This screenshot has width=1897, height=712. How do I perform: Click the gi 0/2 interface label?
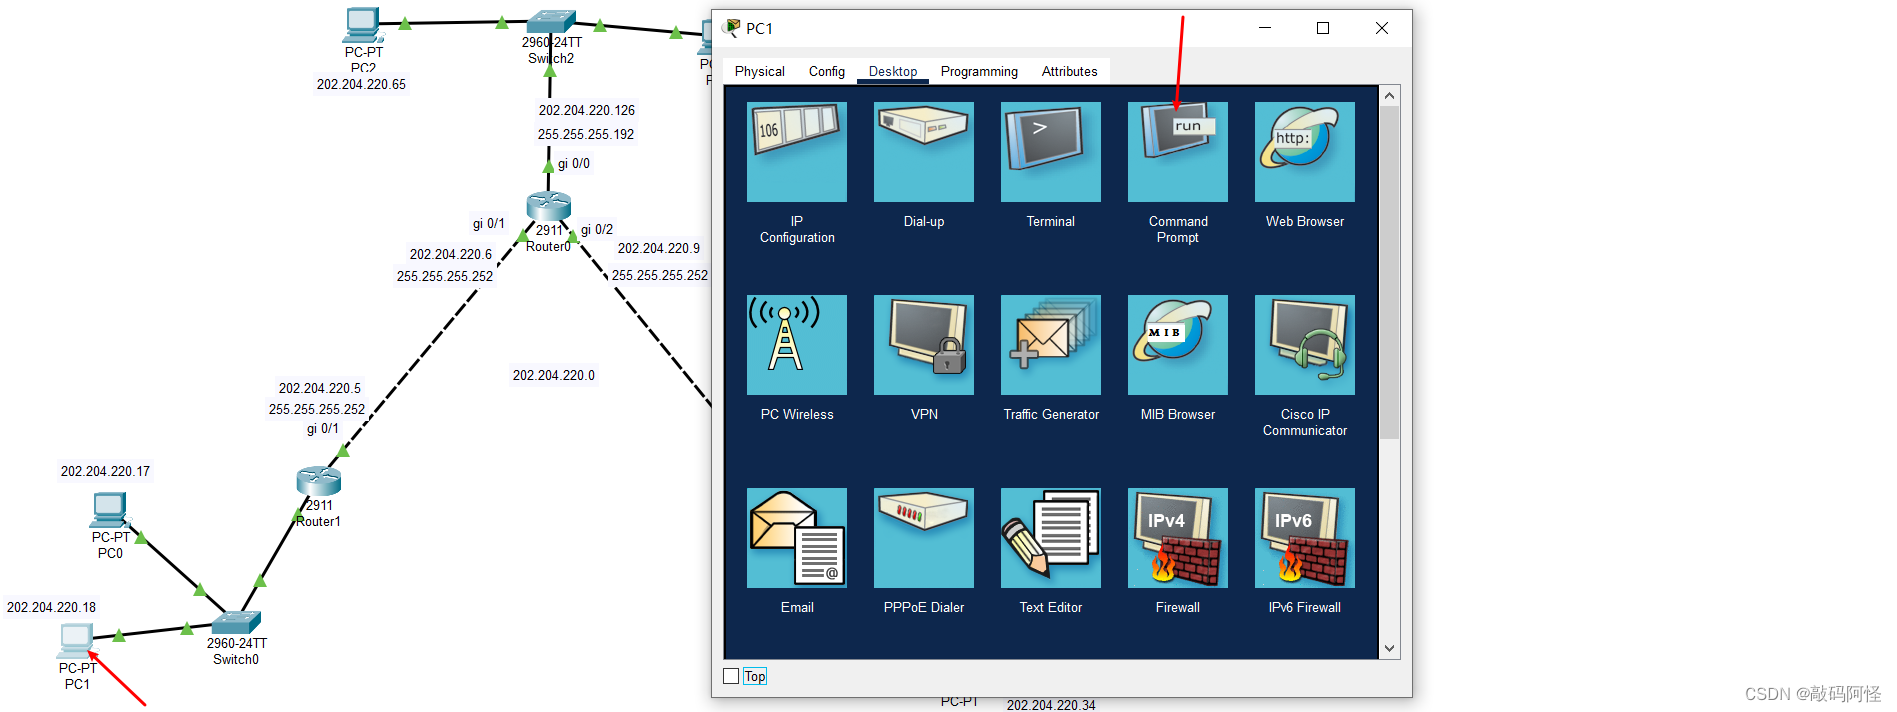coord(596,229)
